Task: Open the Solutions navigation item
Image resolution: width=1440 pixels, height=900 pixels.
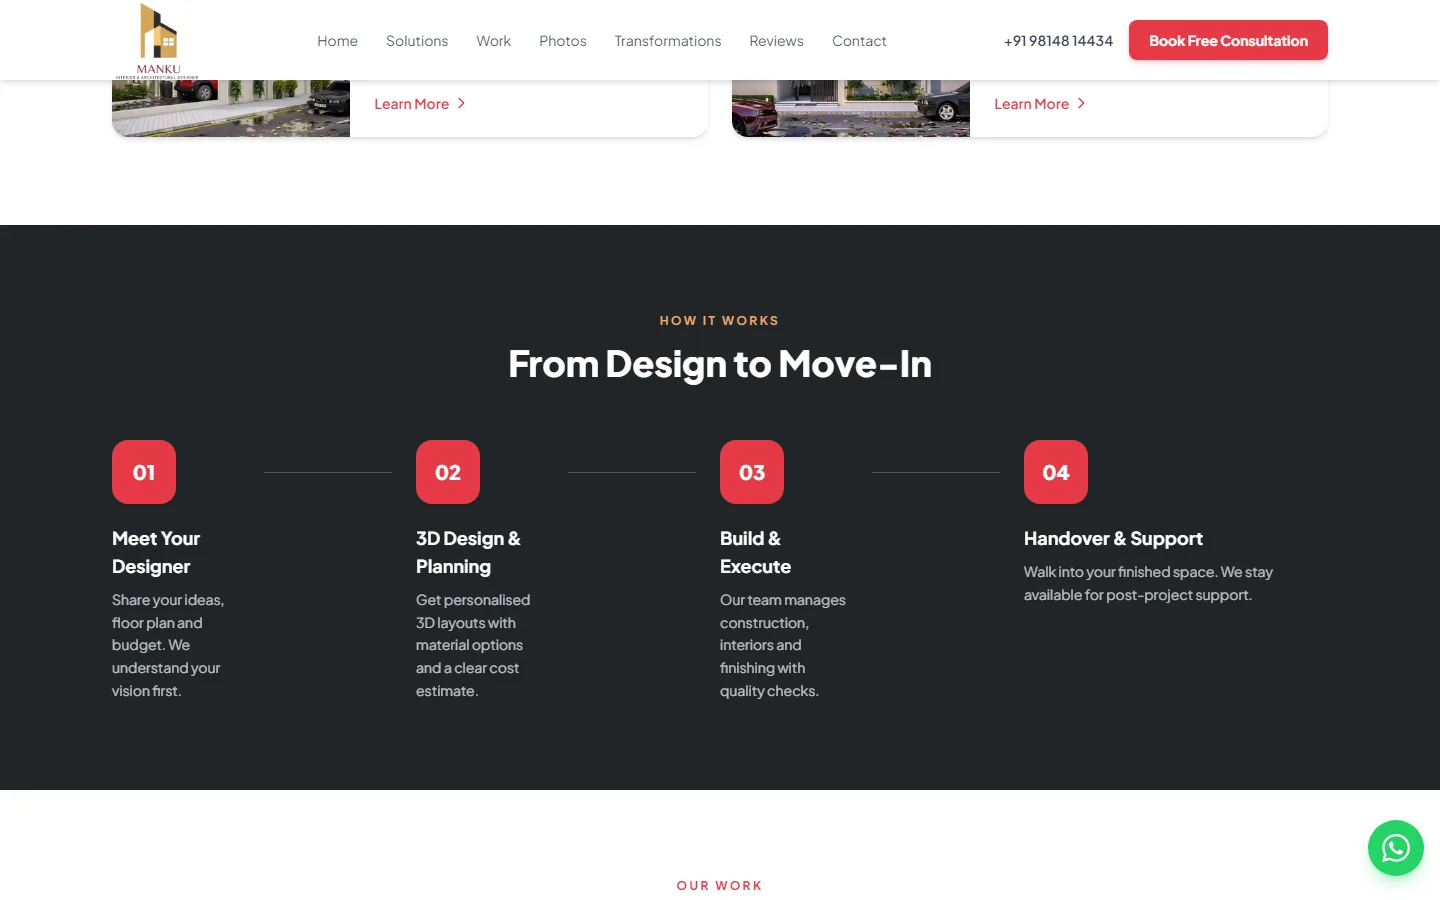Action: (417, 41)
